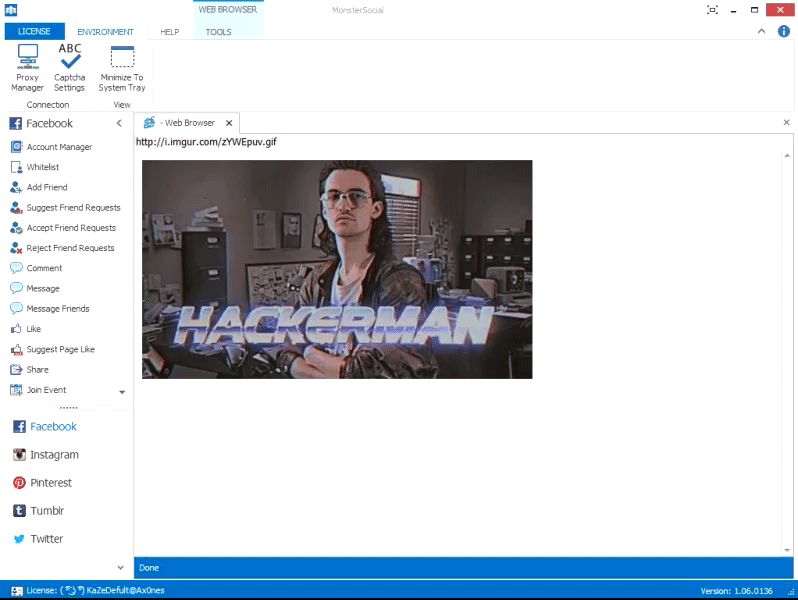Open the Suggest Page Like task
The width and height of the screenshot is (798, 600).
pyautogui.click(x=52, y=350)
